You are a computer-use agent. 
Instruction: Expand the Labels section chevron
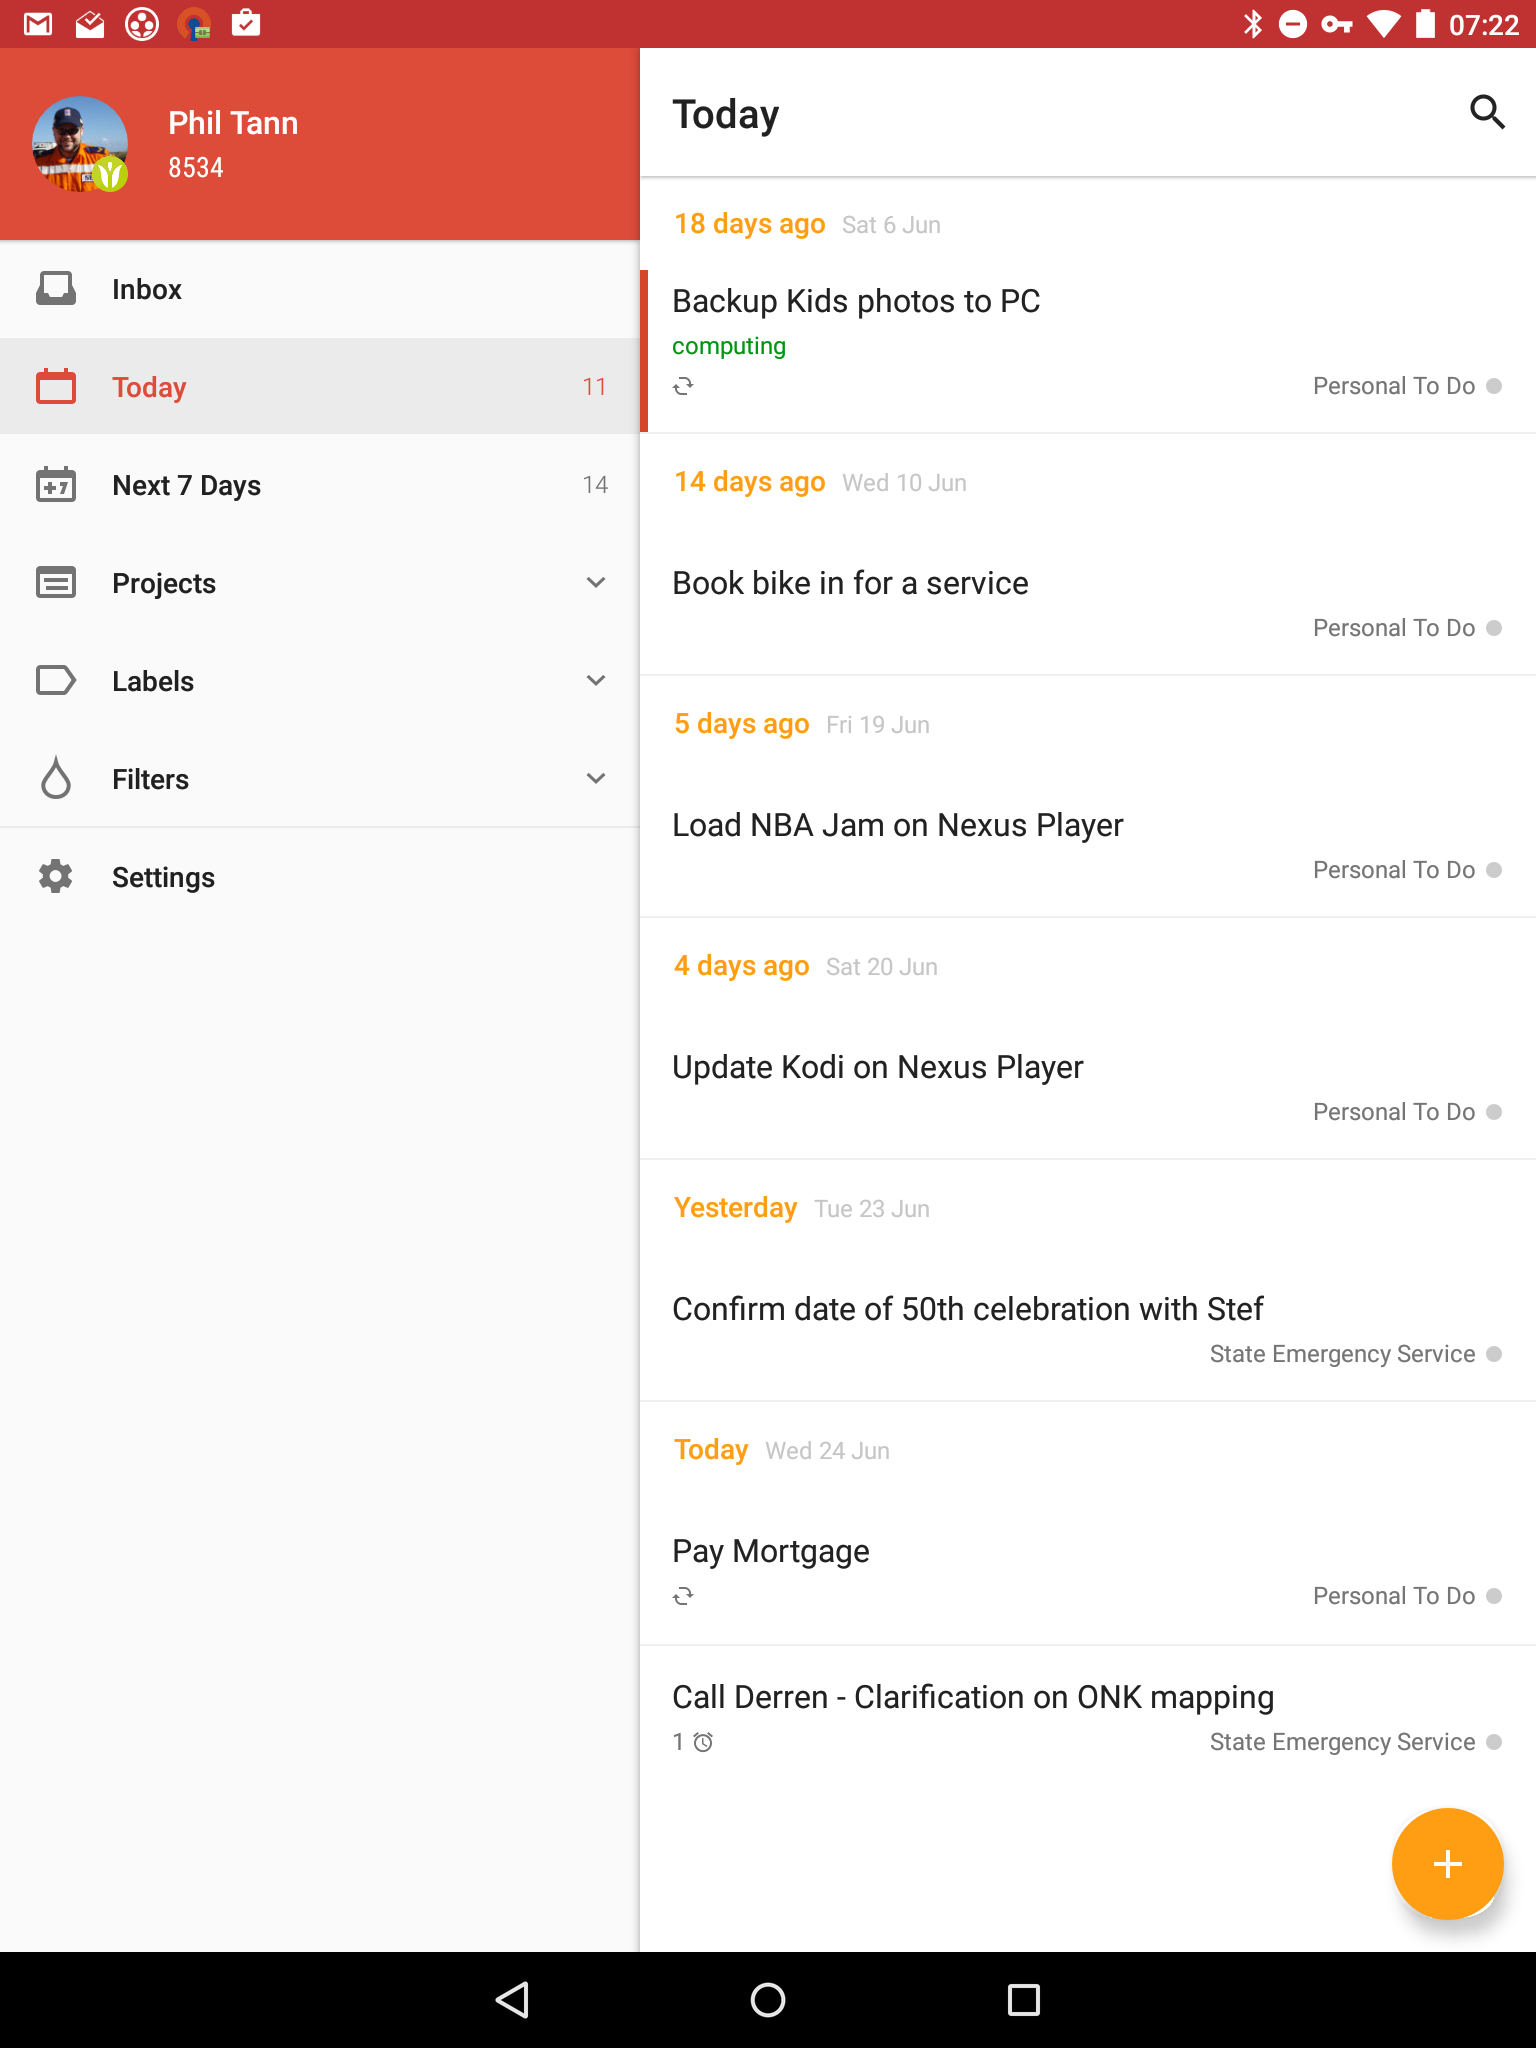596,680
